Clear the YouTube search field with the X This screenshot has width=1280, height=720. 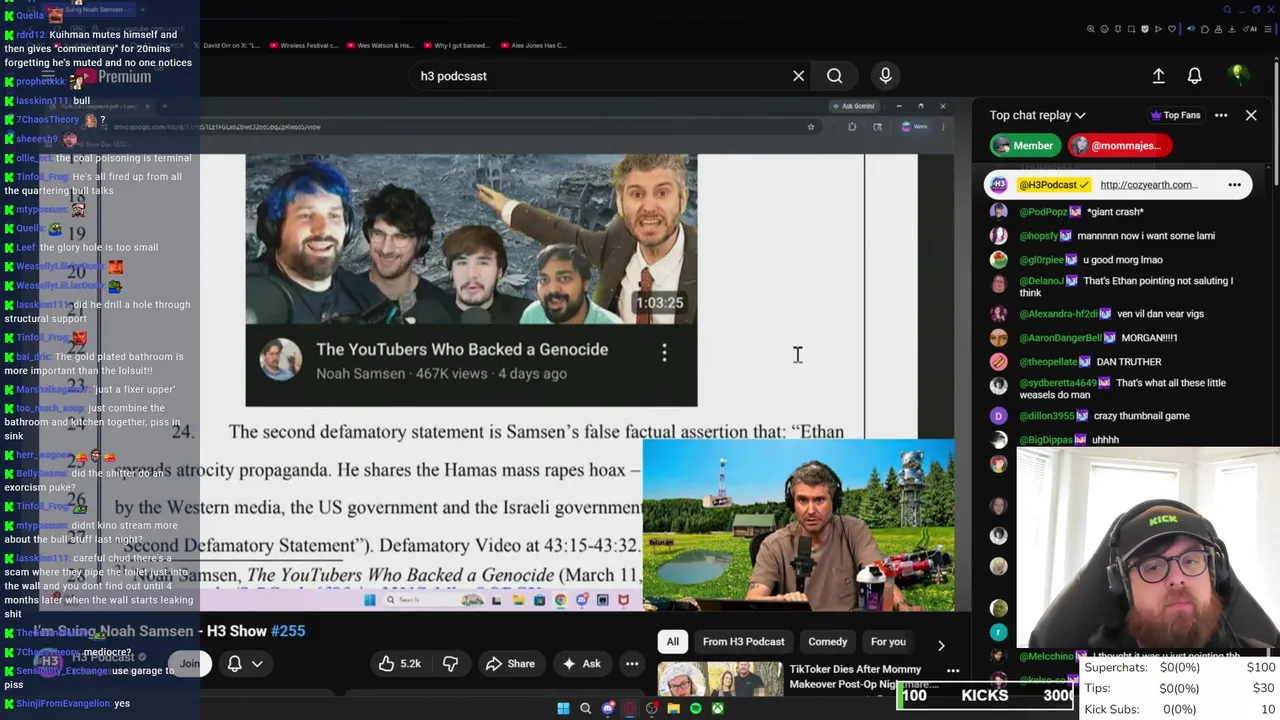pos(798,76)
